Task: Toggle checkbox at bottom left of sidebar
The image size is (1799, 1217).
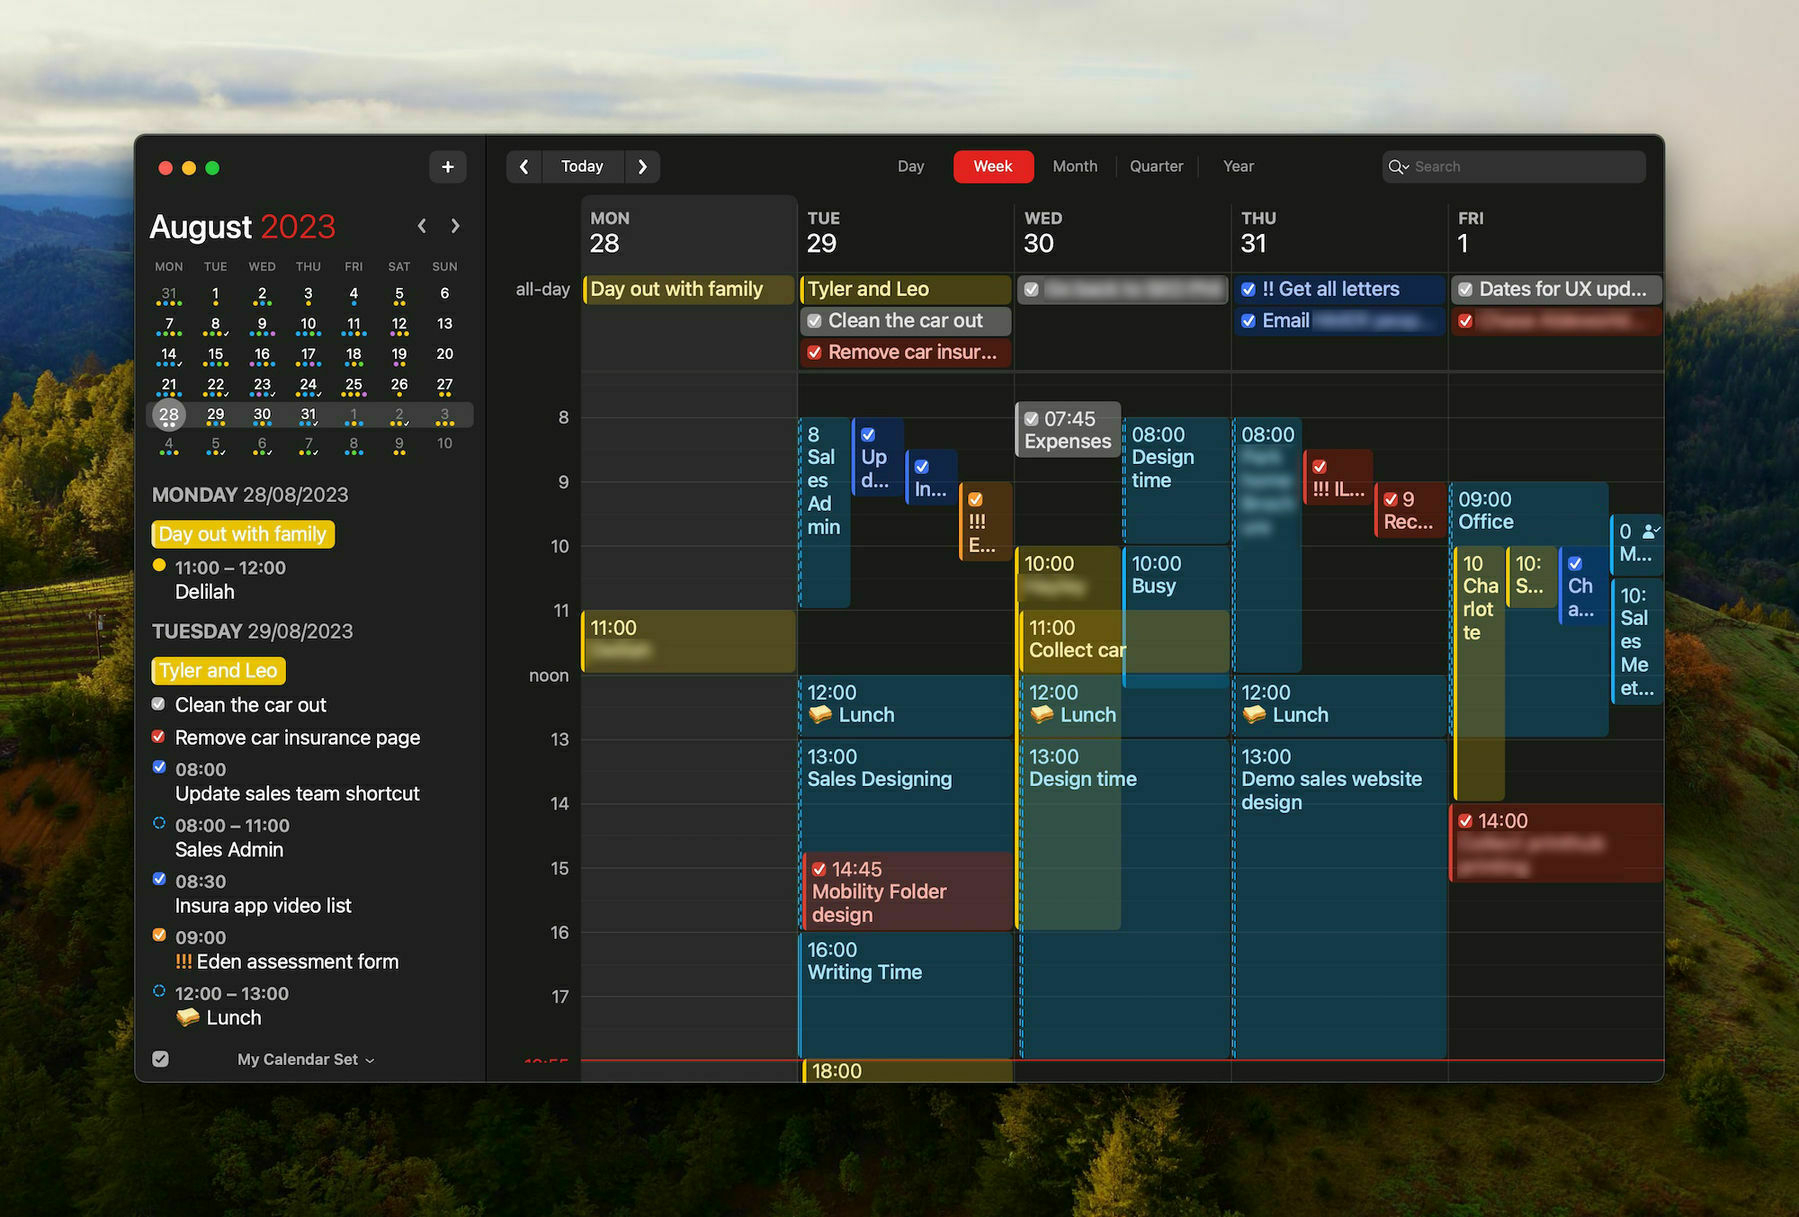Action: click(160, 1059)
